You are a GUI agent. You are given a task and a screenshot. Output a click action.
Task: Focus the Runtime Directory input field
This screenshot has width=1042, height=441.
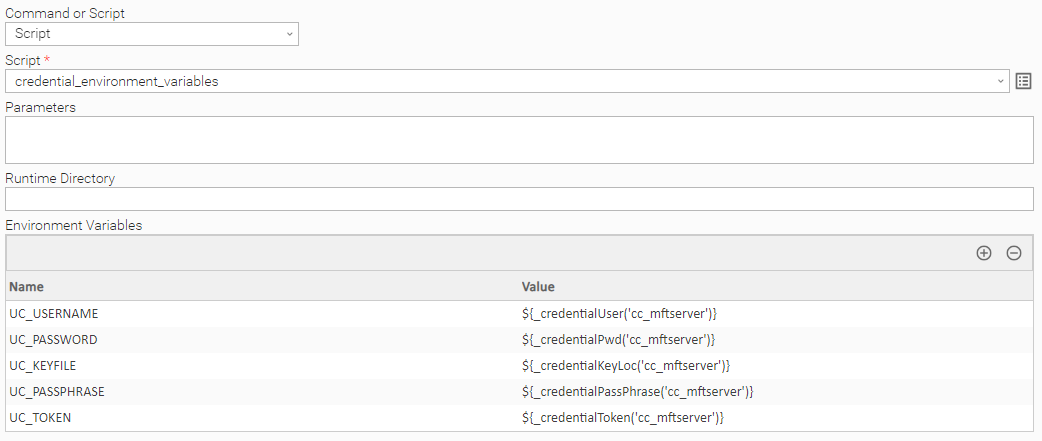(x=519, y=199)
